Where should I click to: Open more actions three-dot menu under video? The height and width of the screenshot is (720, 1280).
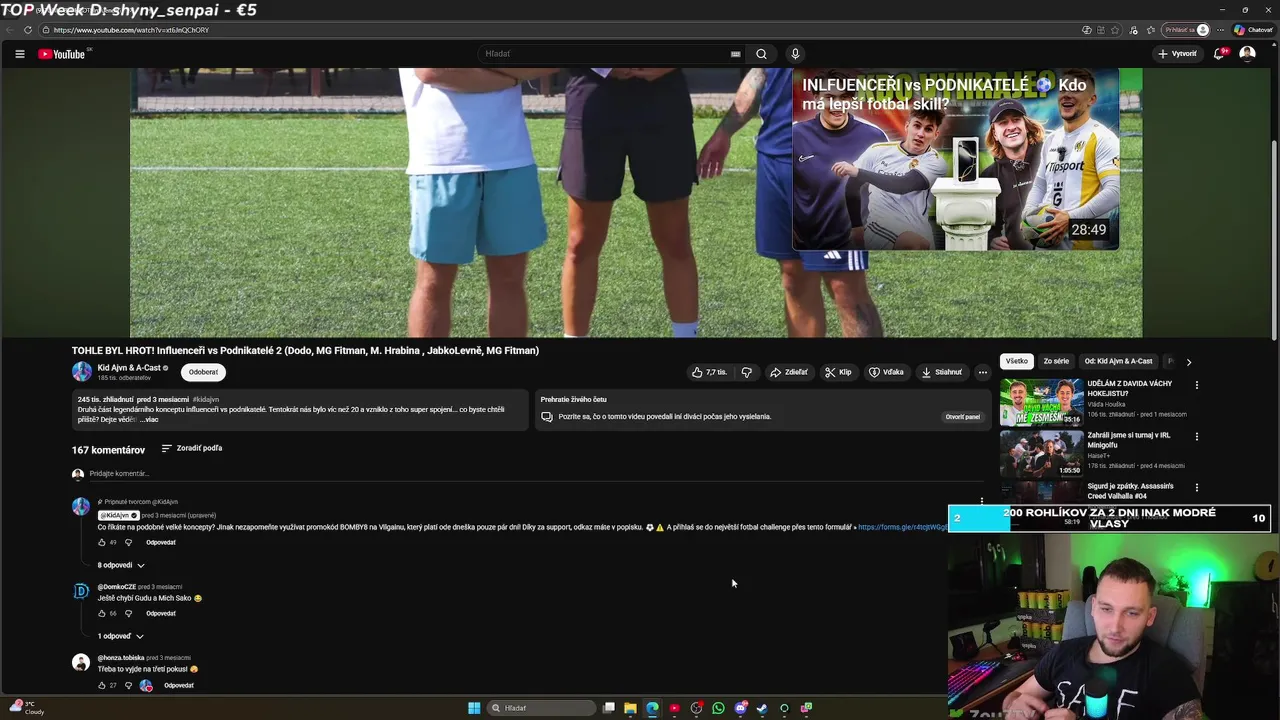point(982,372)
